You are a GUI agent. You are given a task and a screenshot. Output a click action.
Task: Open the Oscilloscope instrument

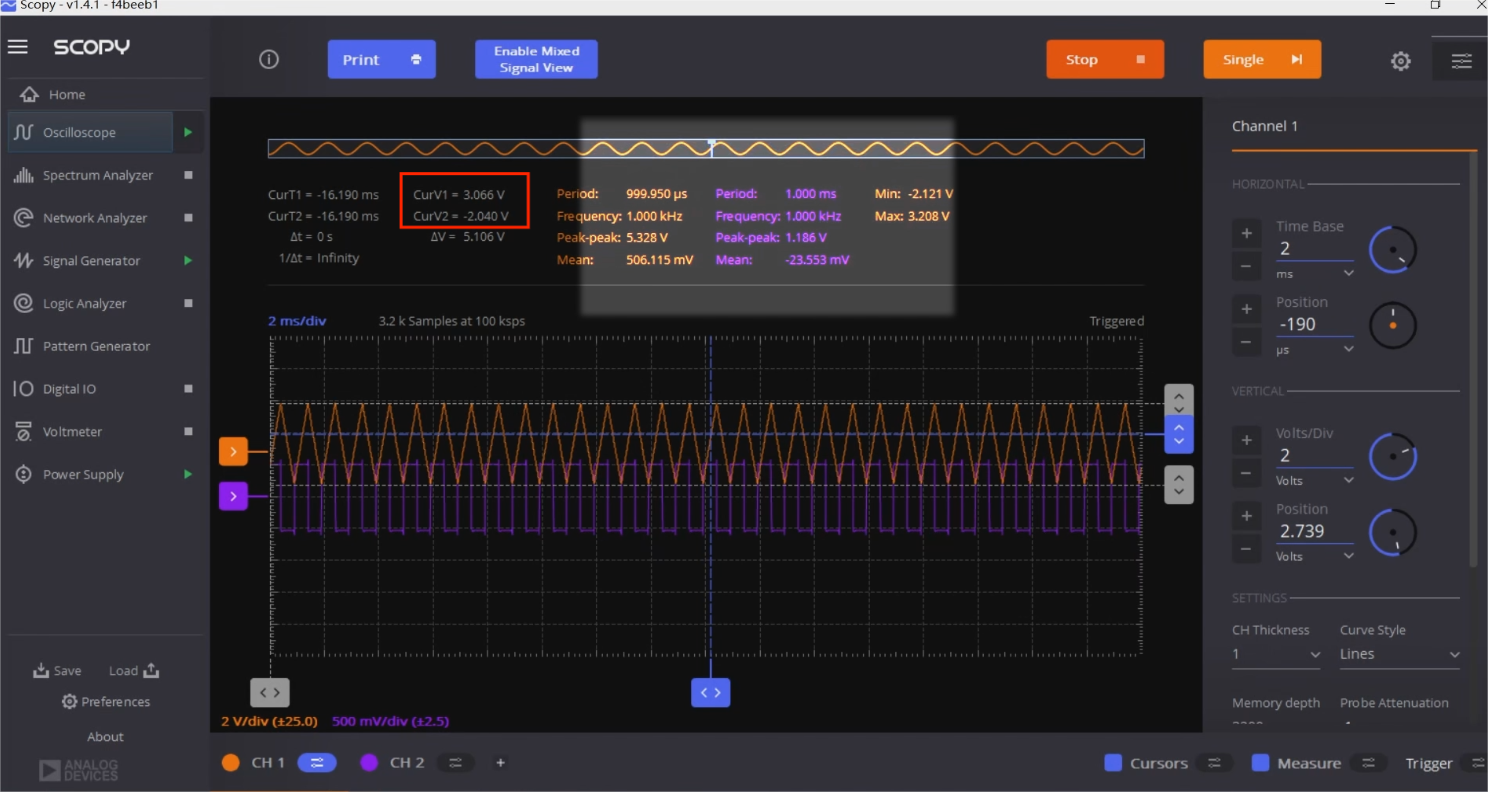click(x=90, y=132)
